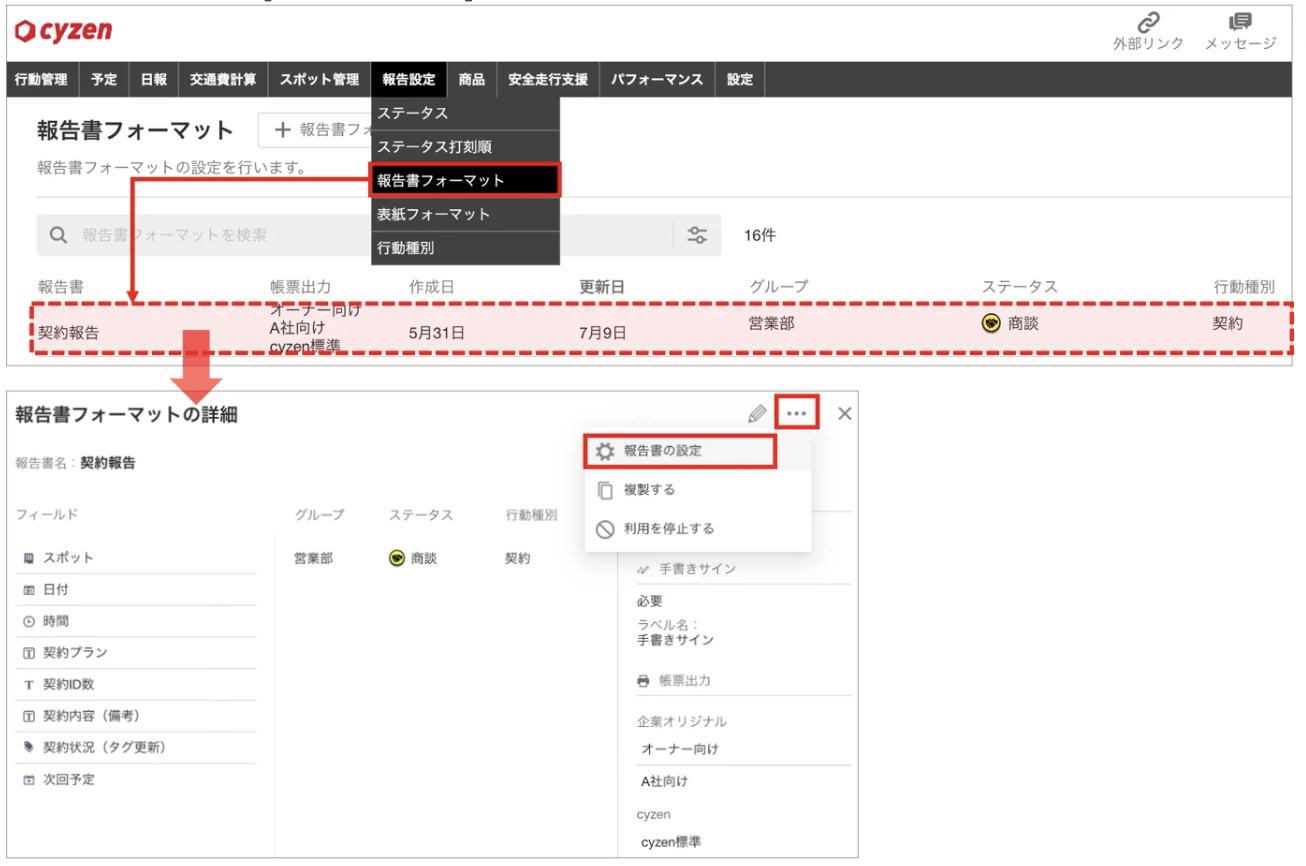Click the duplicate icon next to 複製する
The height and width of the screenshot is (866, 1306).
click(x=605, y=490)
